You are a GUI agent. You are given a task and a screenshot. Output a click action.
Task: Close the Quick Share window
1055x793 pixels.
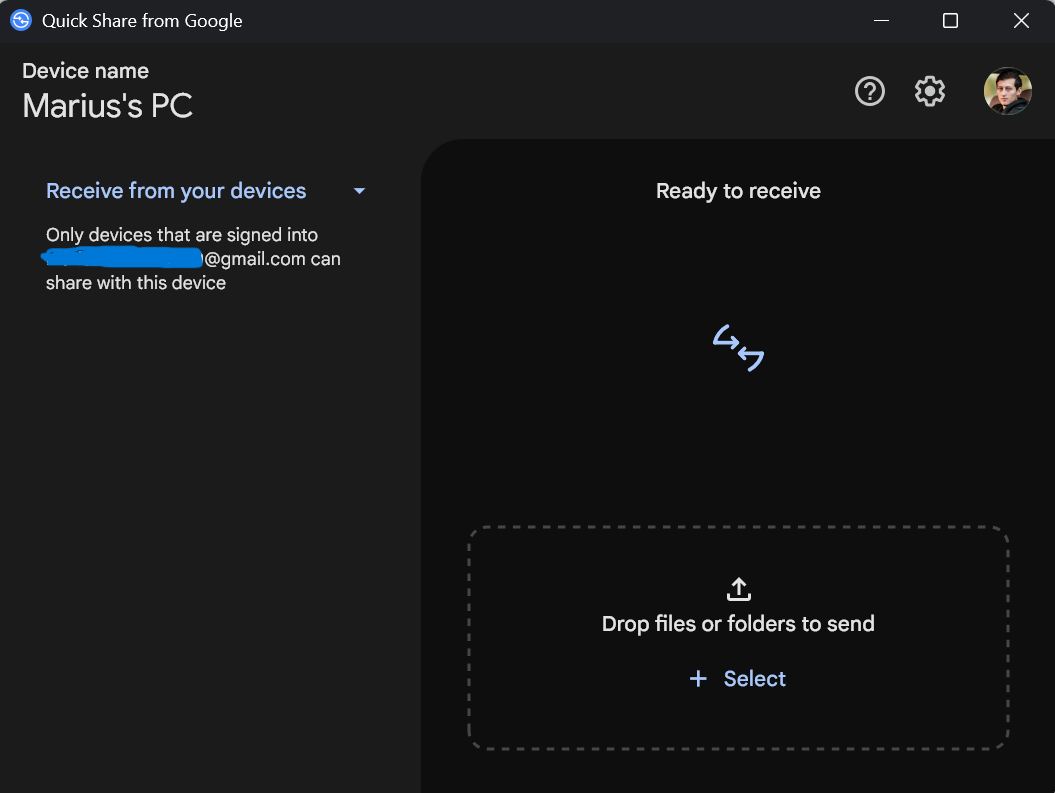[1021, 21]
